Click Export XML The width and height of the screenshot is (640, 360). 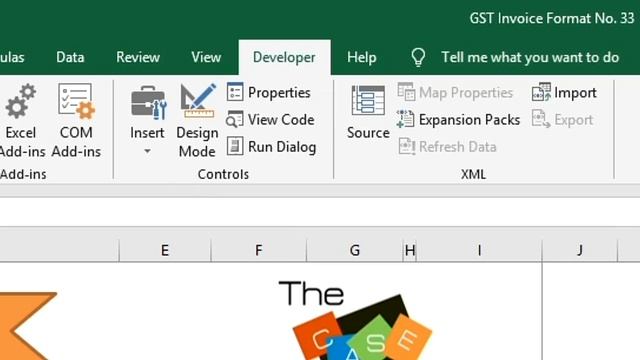click(562, 120)
